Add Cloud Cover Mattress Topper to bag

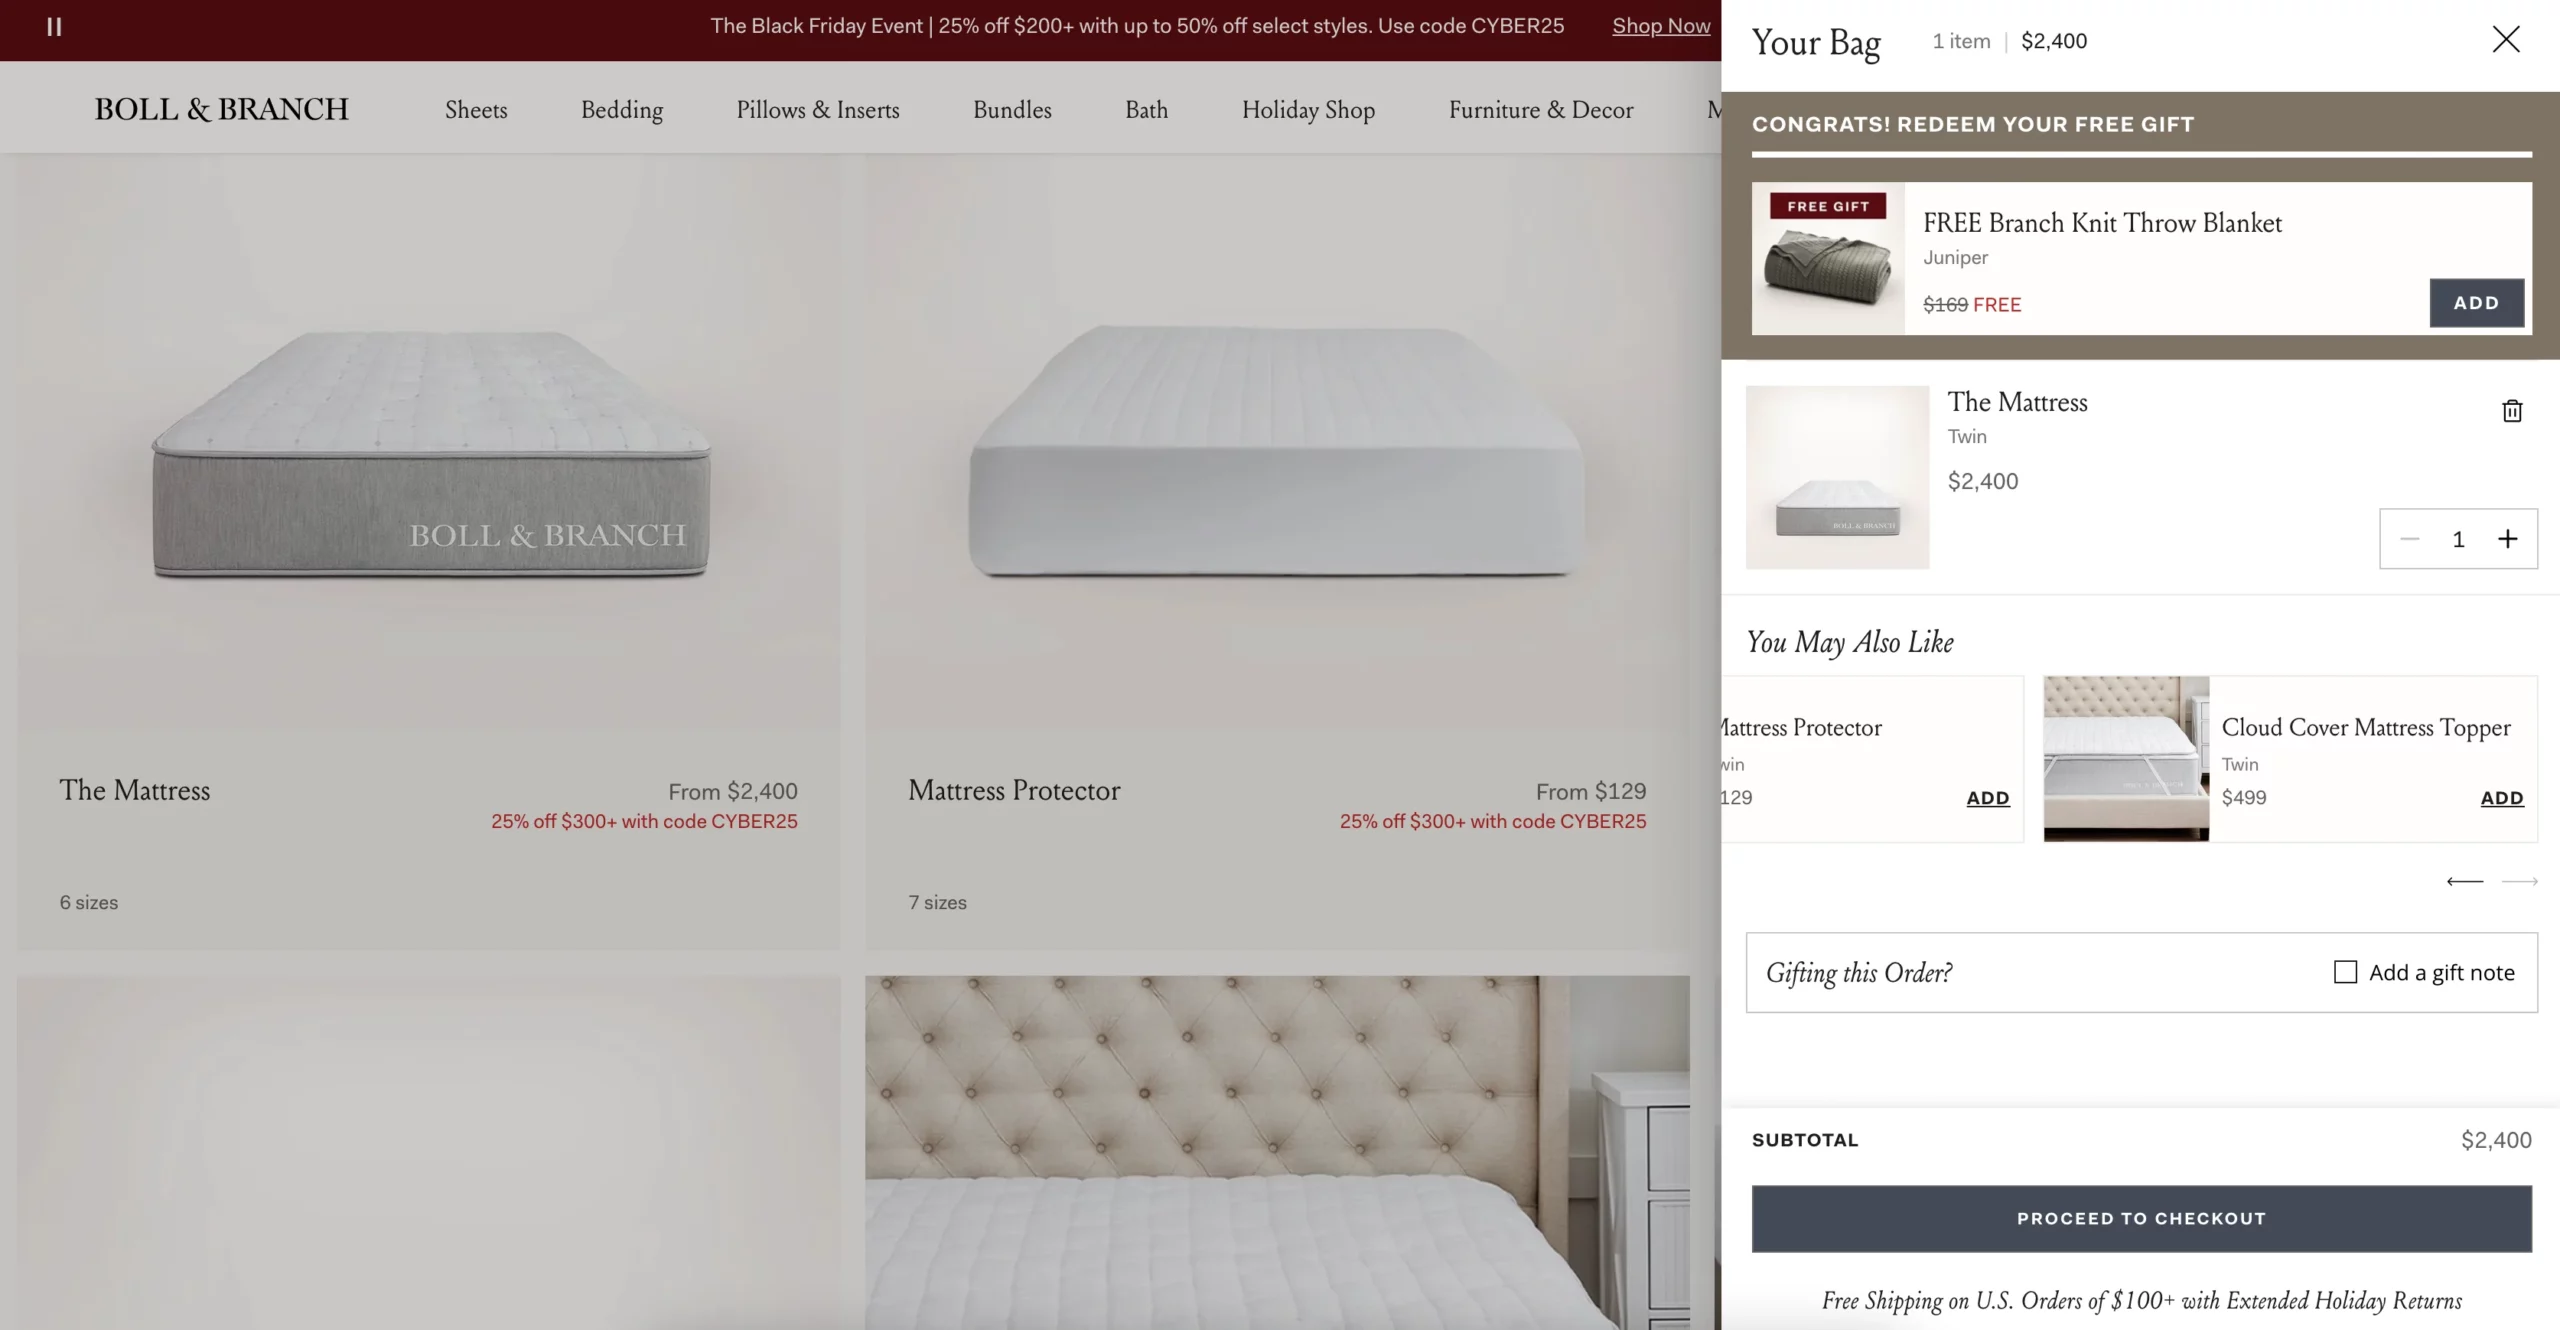click(2502, 798)
